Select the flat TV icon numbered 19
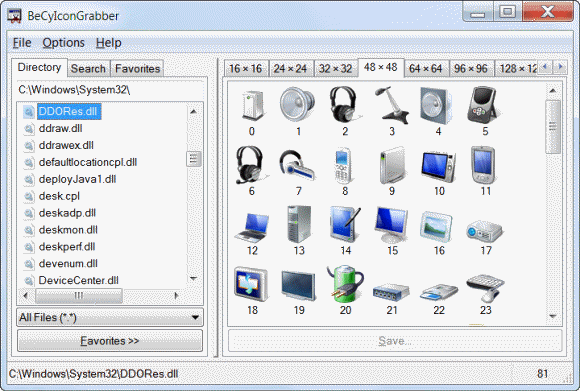This screenshot has height=391, width=580. pos(298,285)
